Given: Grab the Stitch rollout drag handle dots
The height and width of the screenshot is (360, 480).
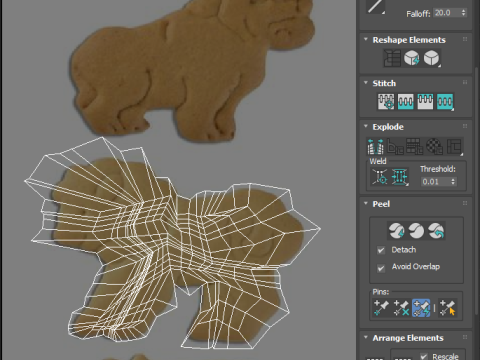Looking at the screenshot, I should pos(465,82).
